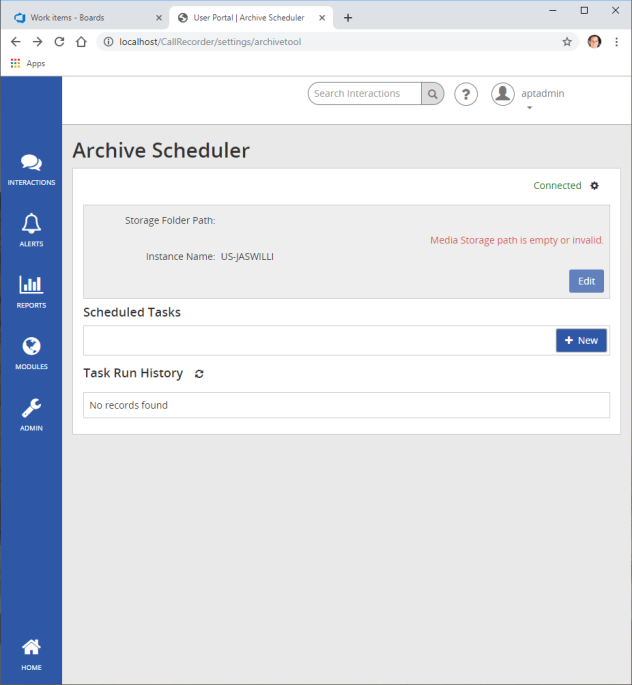The width and height of the screenshot is (632, 685).
Task: Click the settings gear next to Connected
Action: (595, 186)
